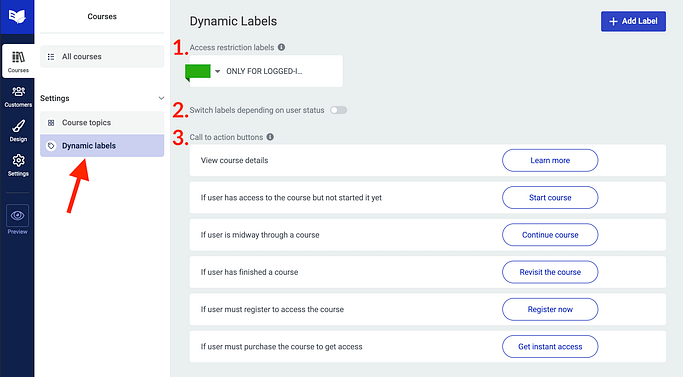Open the label color dropdown arrow
Image resolution: width=683 pixels, height=377 pixels.
217,71
